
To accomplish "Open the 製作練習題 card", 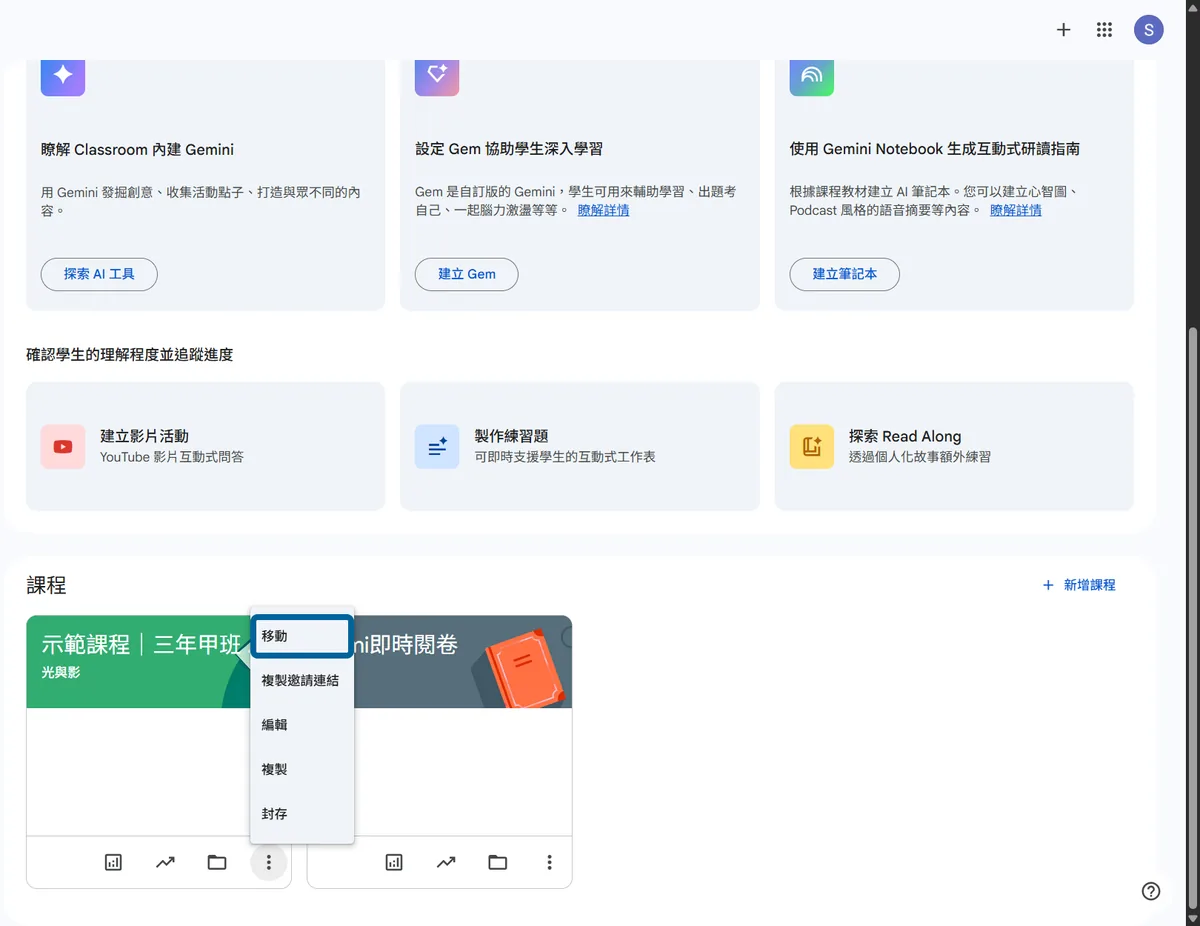I will click(x=580, y=446).
